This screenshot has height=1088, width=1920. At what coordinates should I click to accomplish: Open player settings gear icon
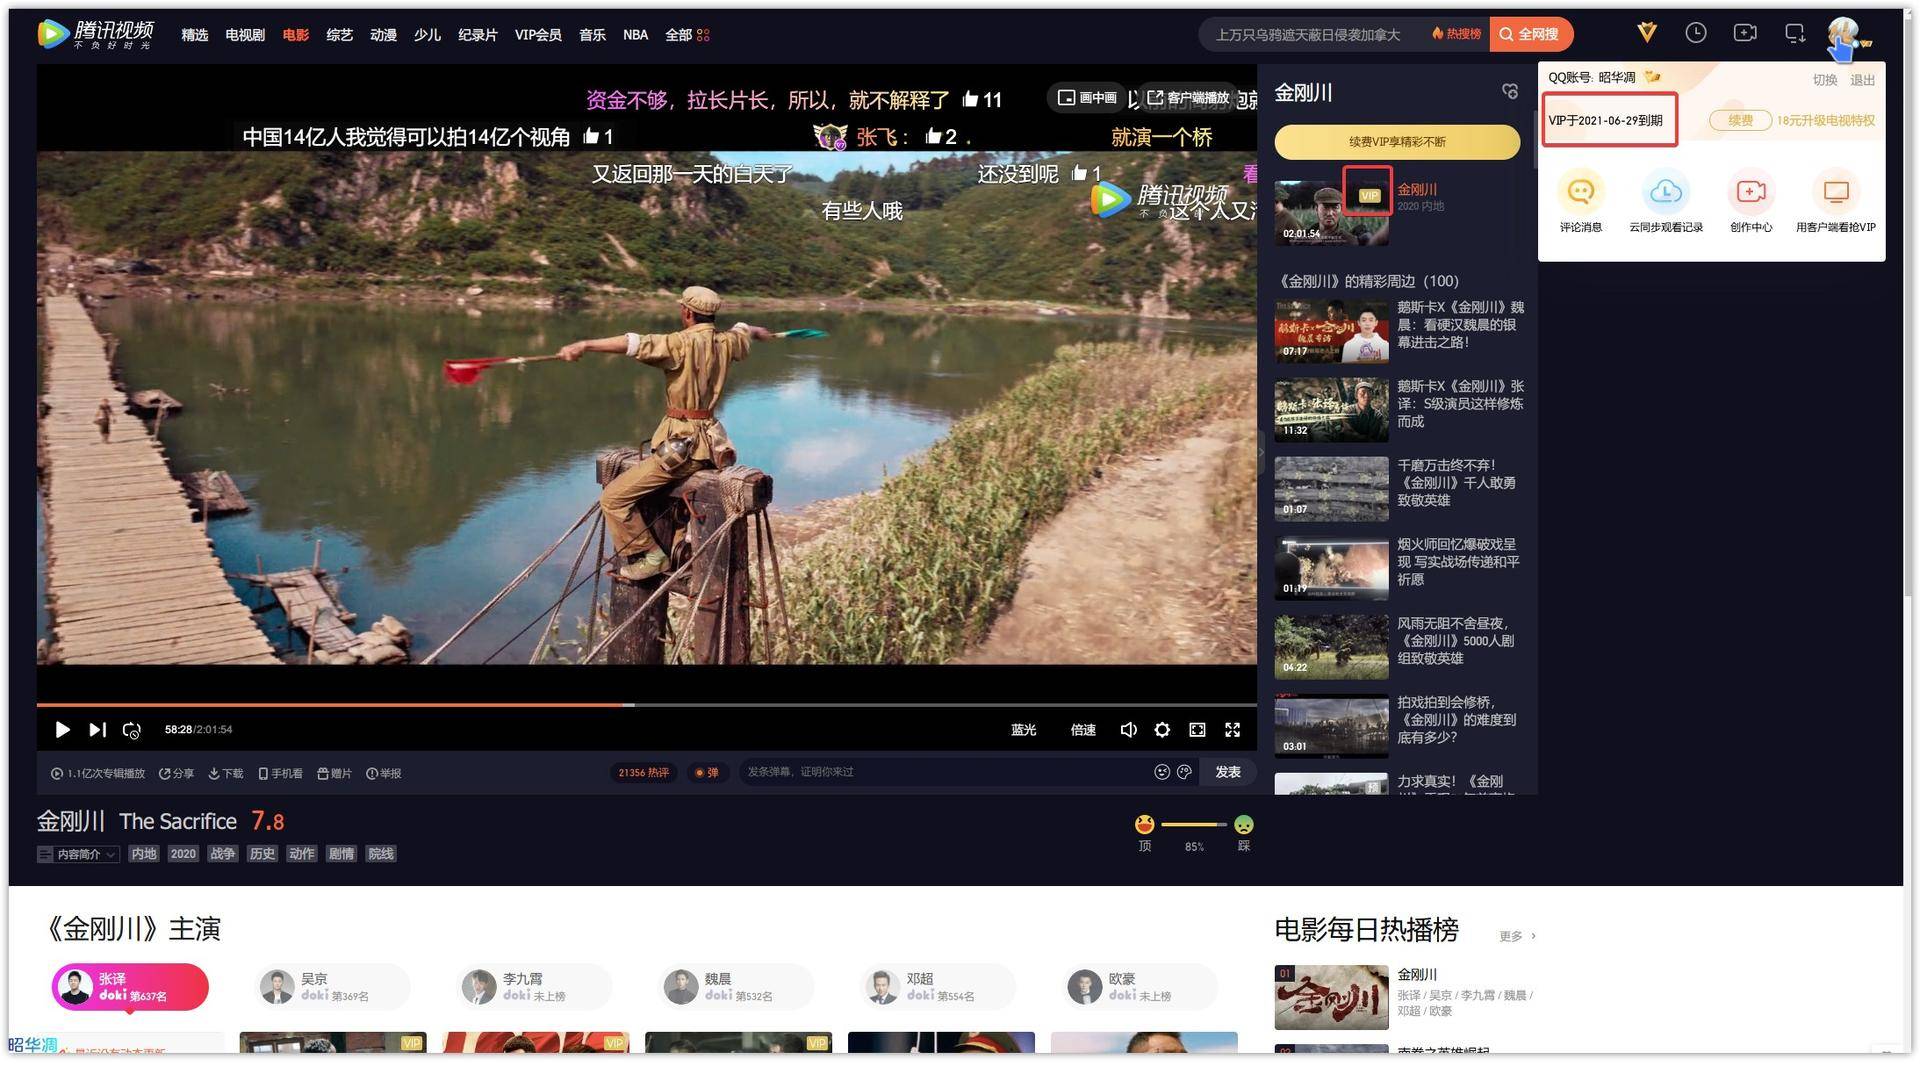(x=1162, y=730)
